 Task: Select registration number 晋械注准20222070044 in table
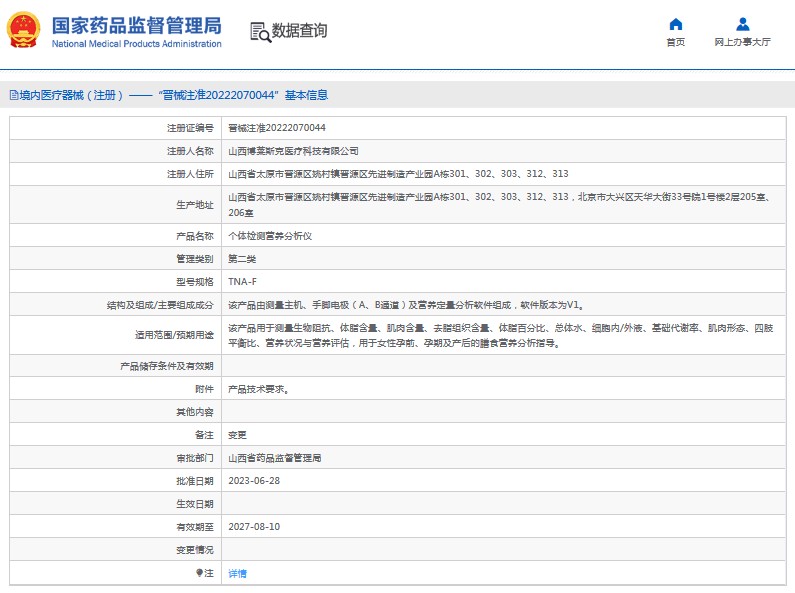277,128
